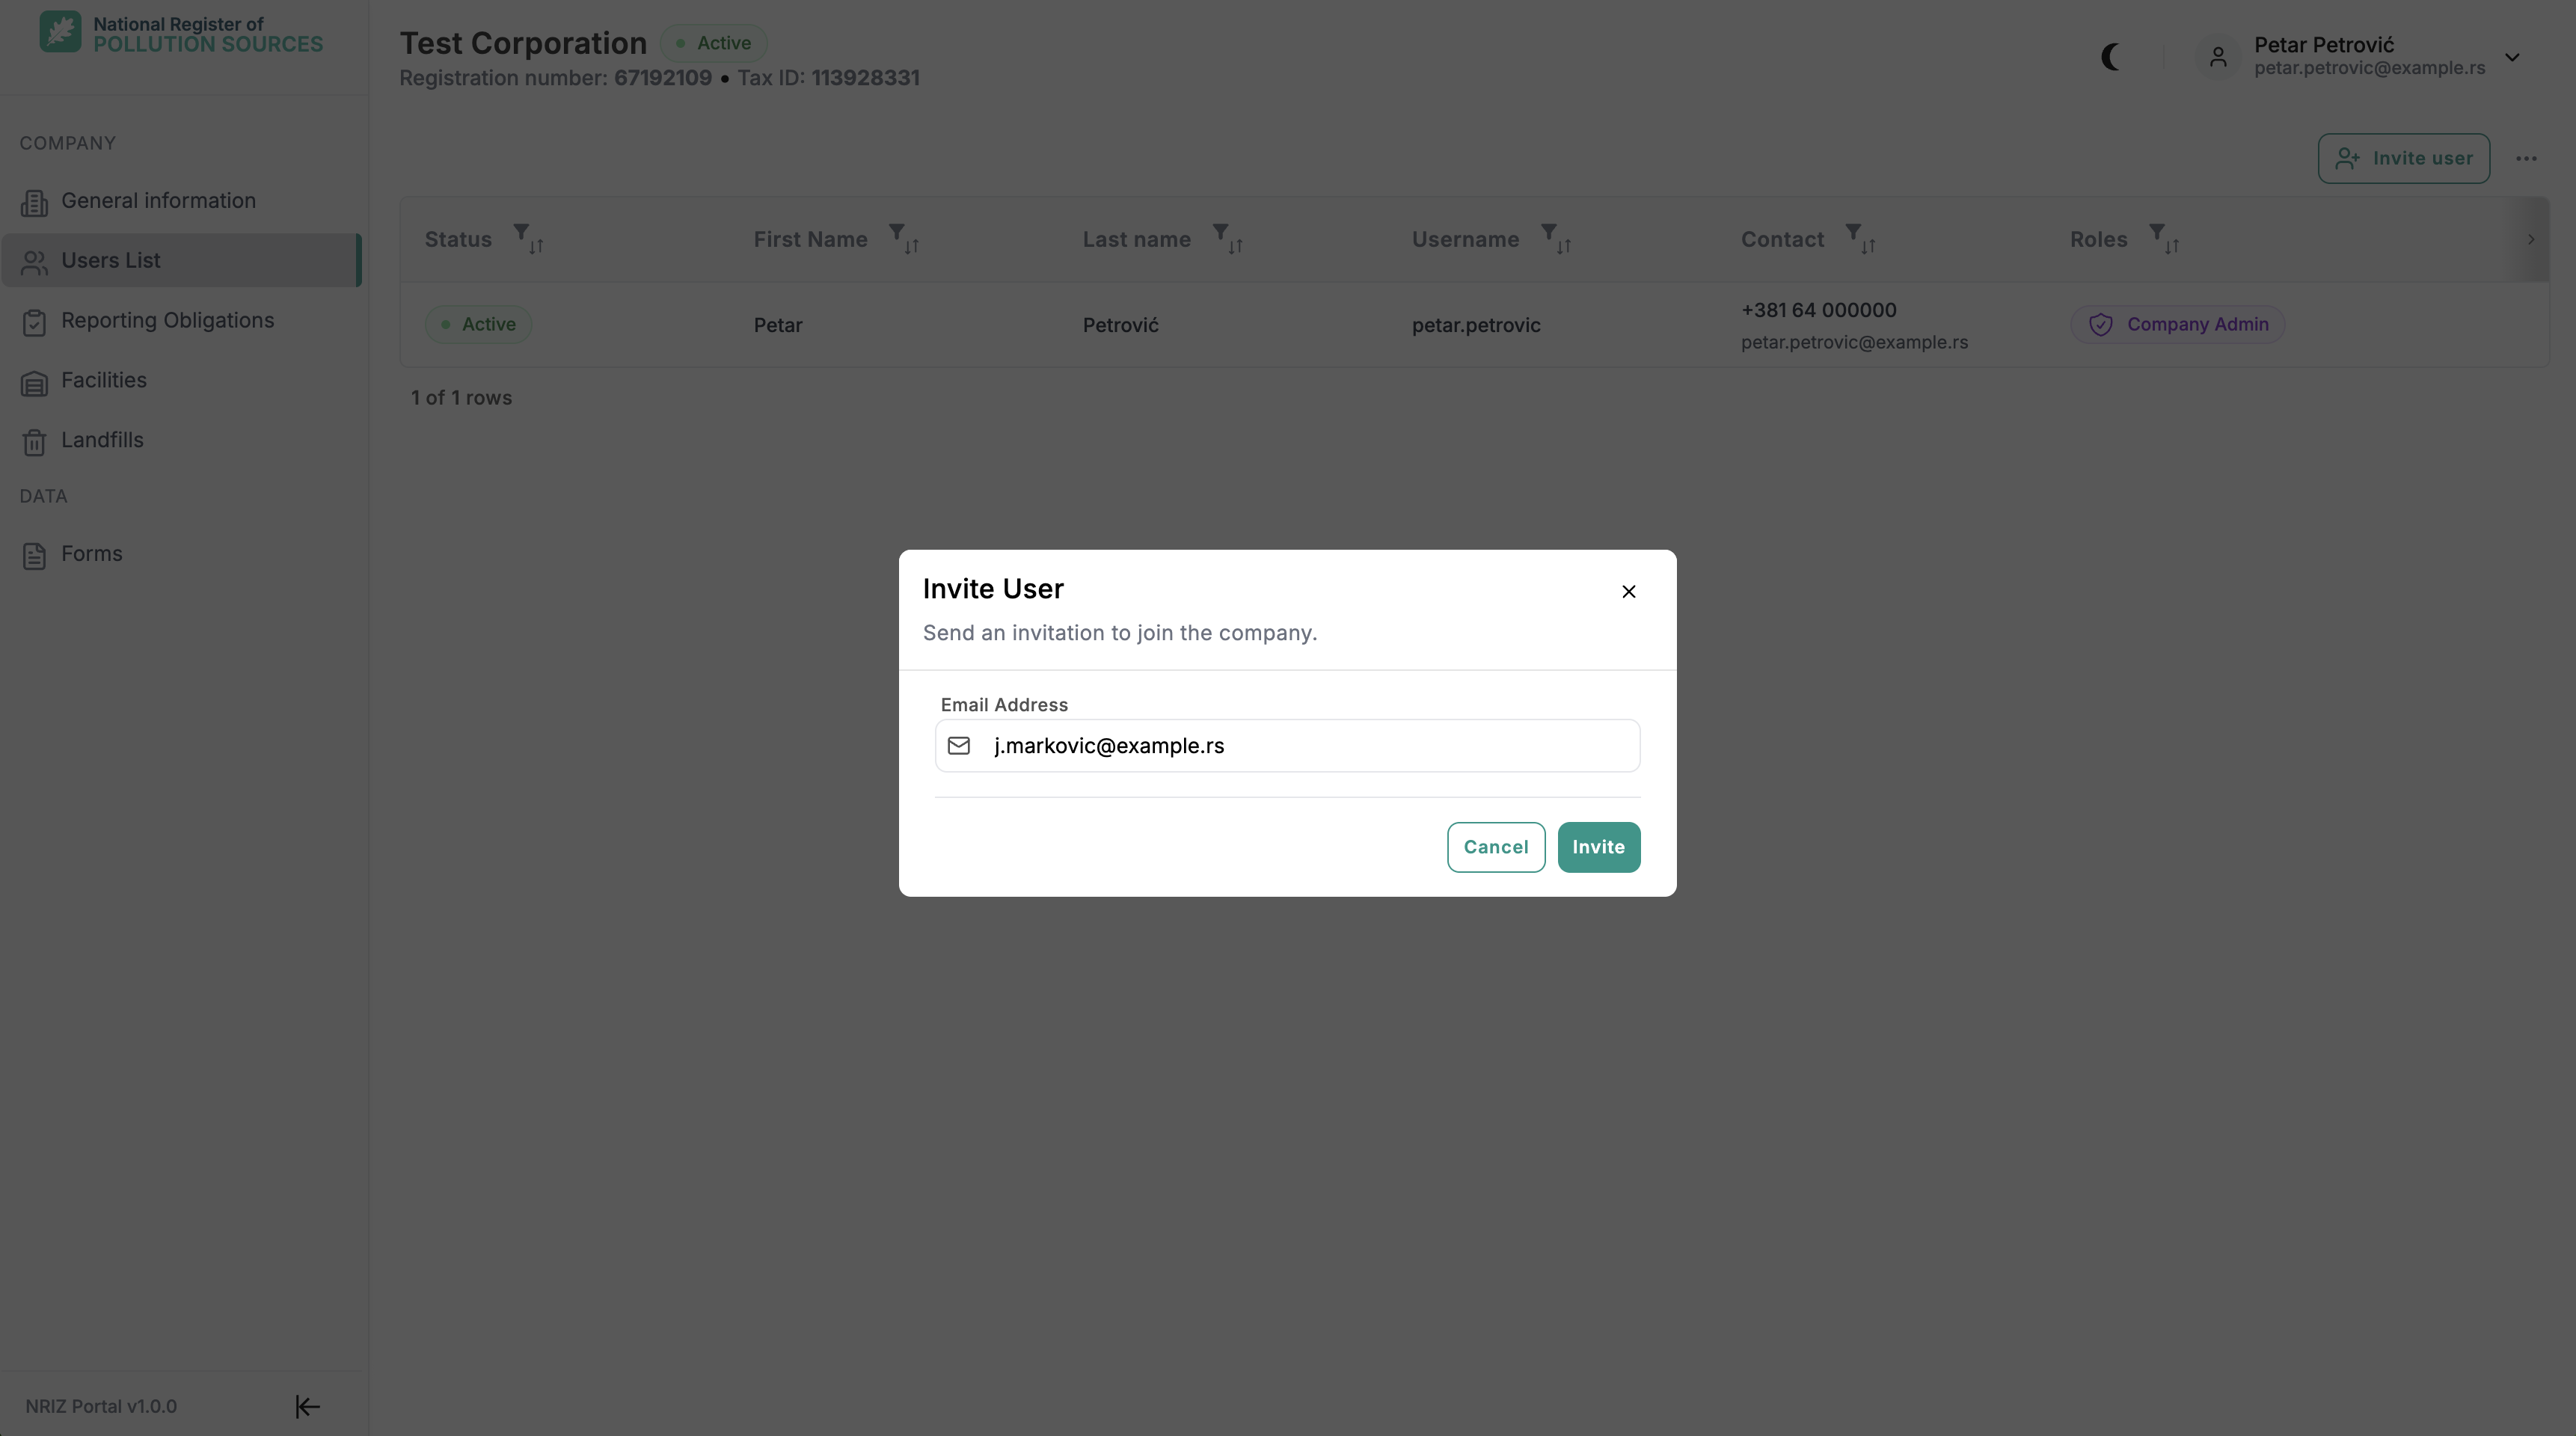Filter the Roles column

2157,232
